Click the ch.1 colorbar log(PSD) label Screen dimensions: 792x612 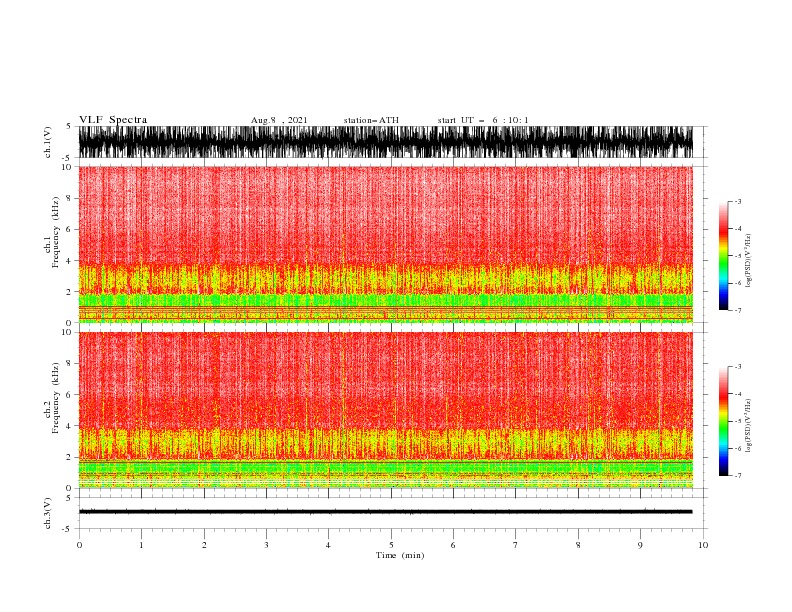point(749,261)
